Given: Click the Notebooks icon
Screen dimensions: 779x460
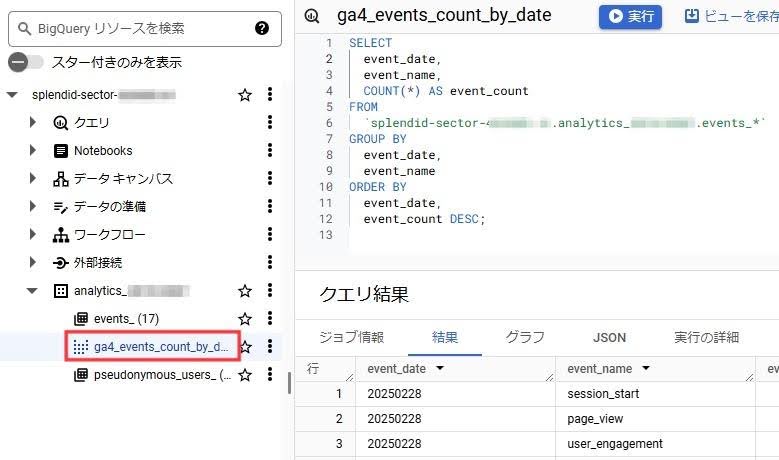Looking at the screenshot, I should [x=61, y=151].
